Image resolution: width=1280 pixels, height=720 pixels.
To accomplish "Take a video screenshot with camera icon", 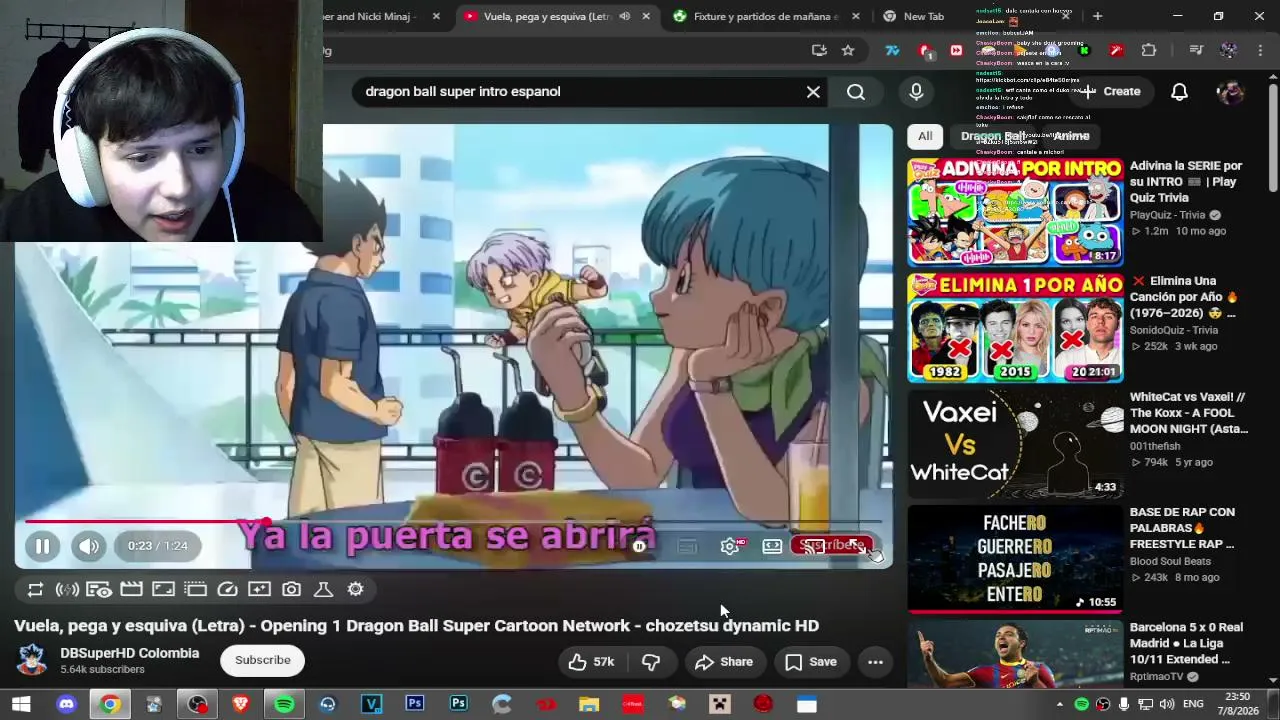I will (291, 590).
